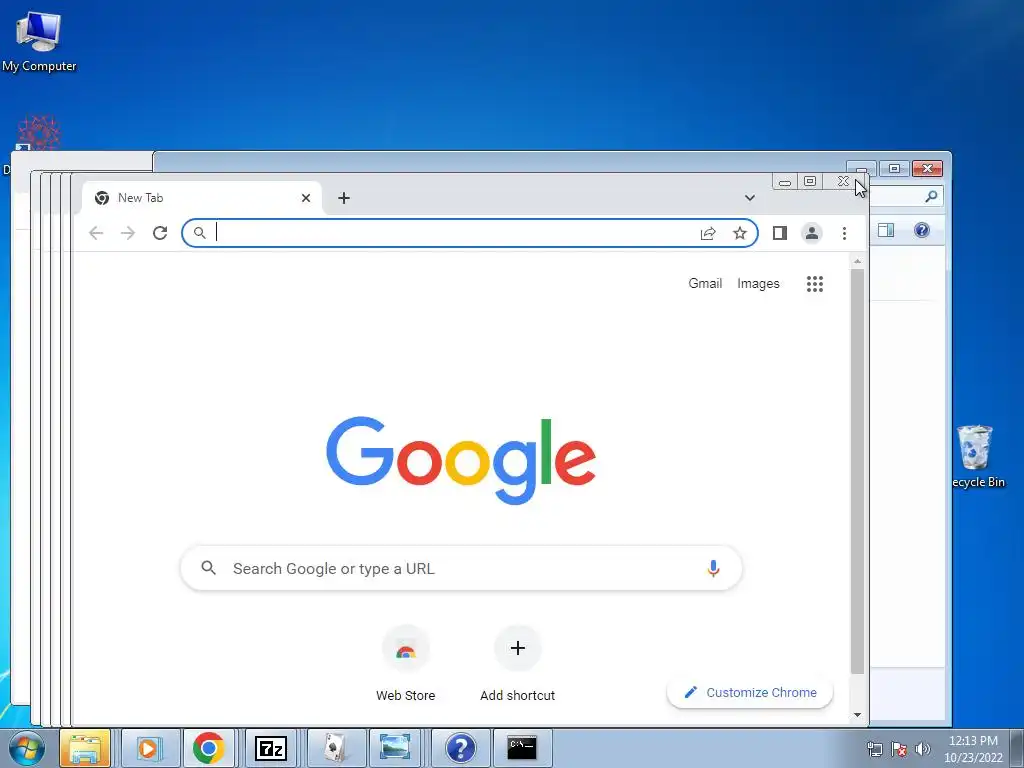Viewport: 1024px width, 768px height.
Task: Open Chrome three-dot menu
Action: [x=844, y=233]
